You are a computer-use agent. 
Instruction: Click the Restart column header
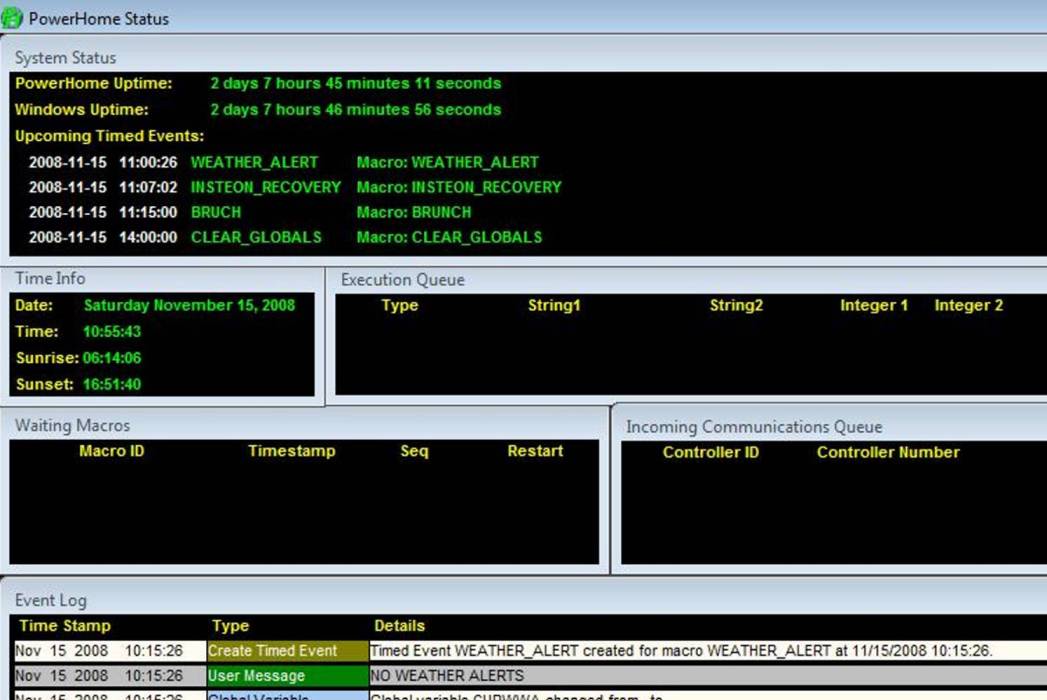tap(535, 452)
